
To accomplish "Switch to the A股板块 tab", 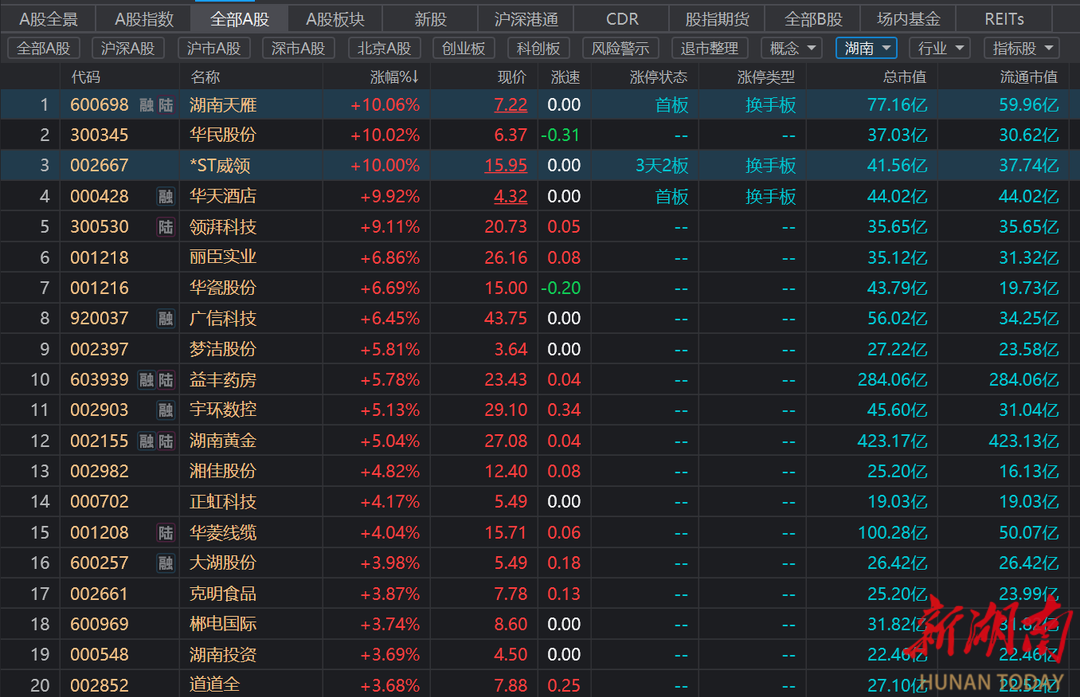I will (x=335, y=19).
